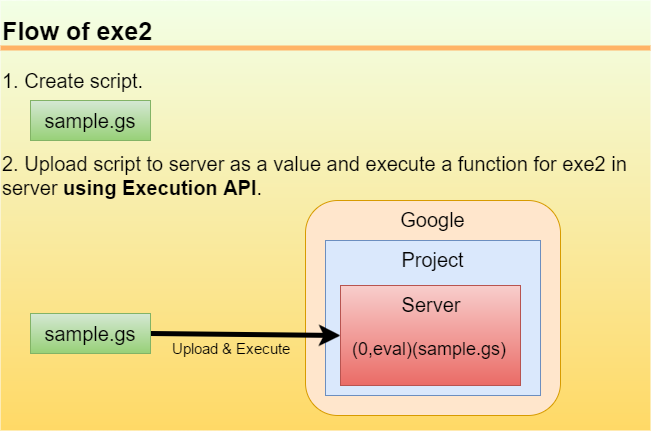
Task: Select the '(0,eval)(sample.gs)' text
Action: 429,349
